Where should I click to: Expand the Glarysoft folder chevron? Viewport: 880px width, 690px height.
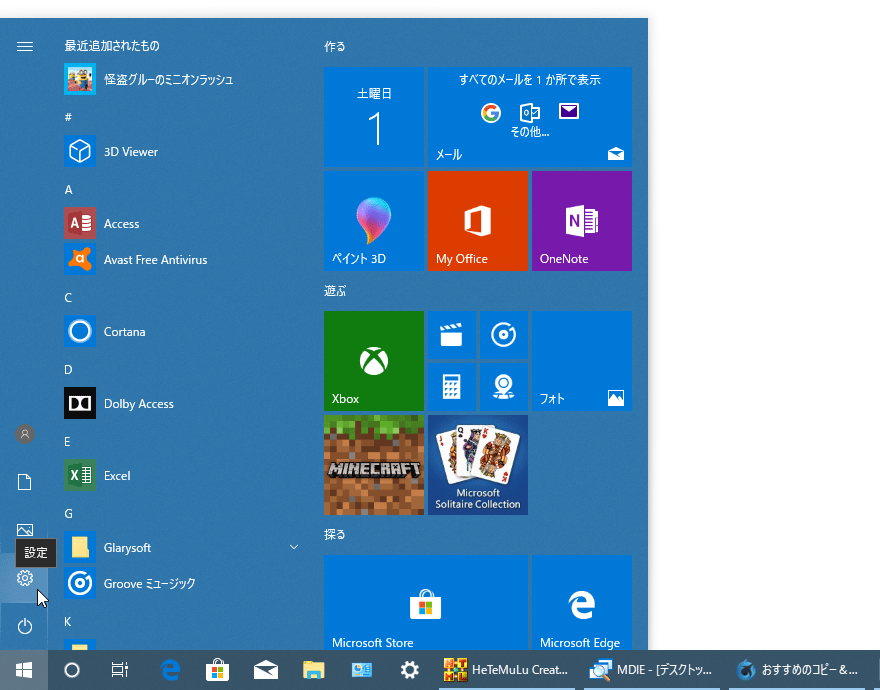294,547
